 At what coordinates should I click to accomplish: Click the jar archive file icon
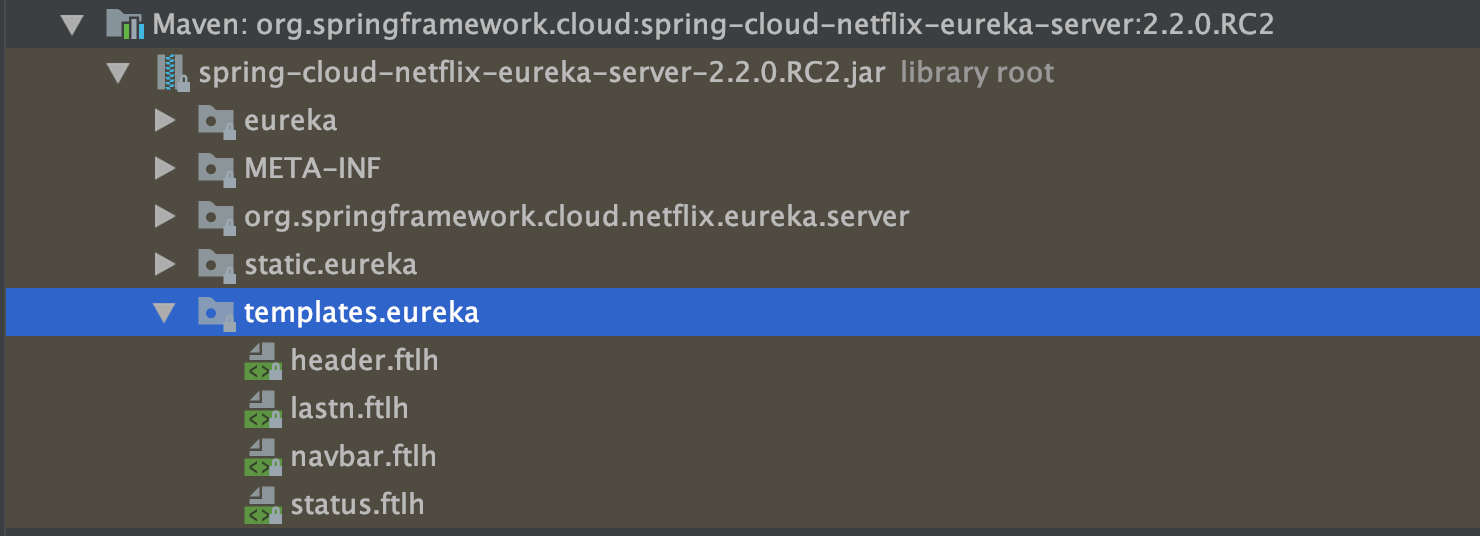pyautogui.click(x=170, y=73)
